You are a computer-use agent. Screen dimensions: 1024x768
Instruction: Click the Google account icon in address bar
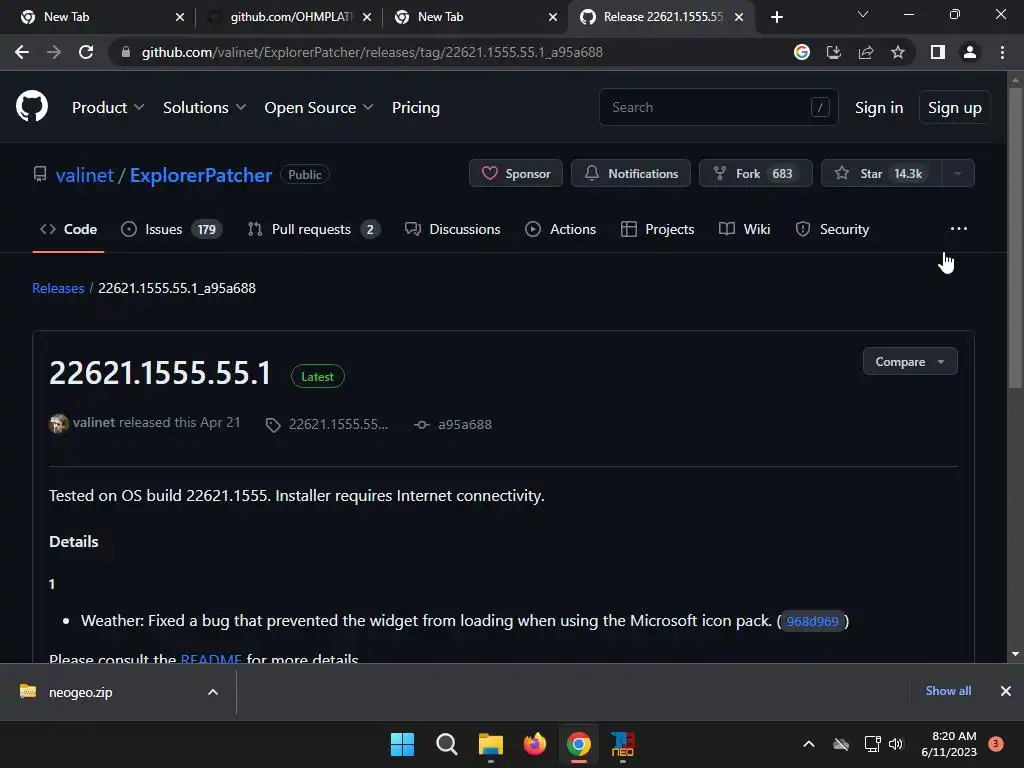[802, 52]
